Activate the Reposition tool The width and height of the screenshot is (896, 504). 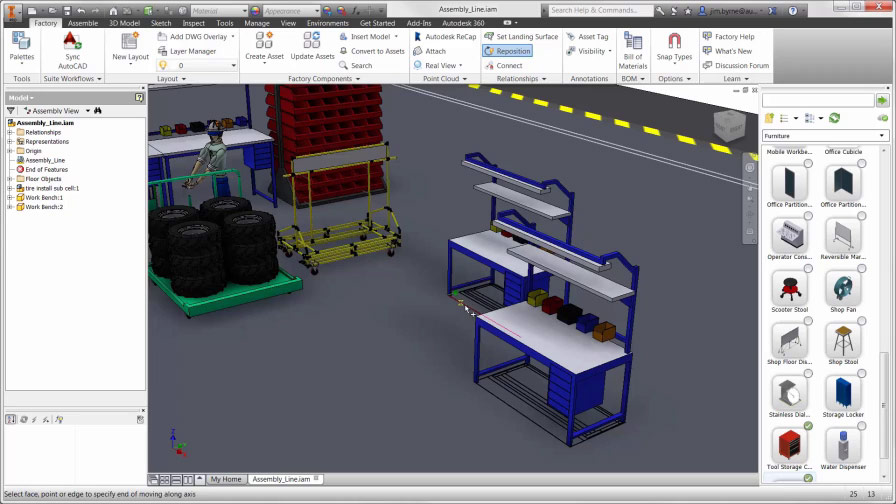pos(507,51)
